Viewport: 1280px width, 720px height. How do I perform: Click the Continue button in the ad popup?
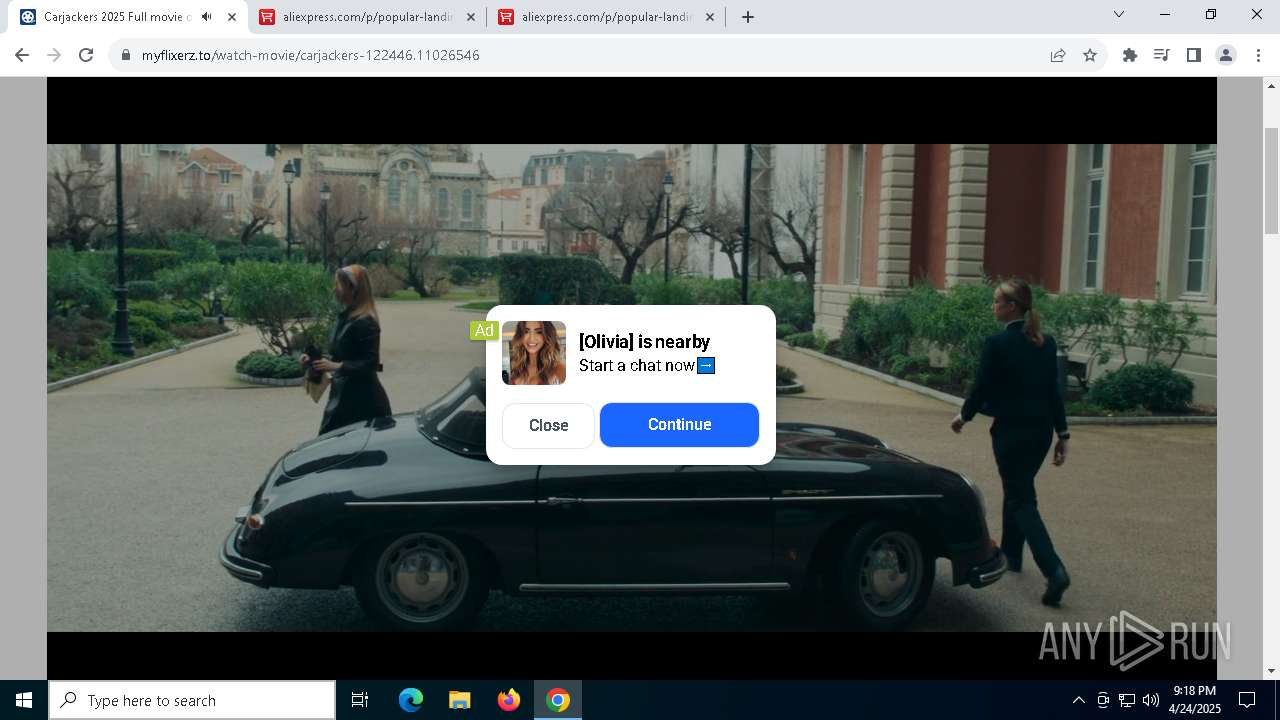tap(679, 425)
